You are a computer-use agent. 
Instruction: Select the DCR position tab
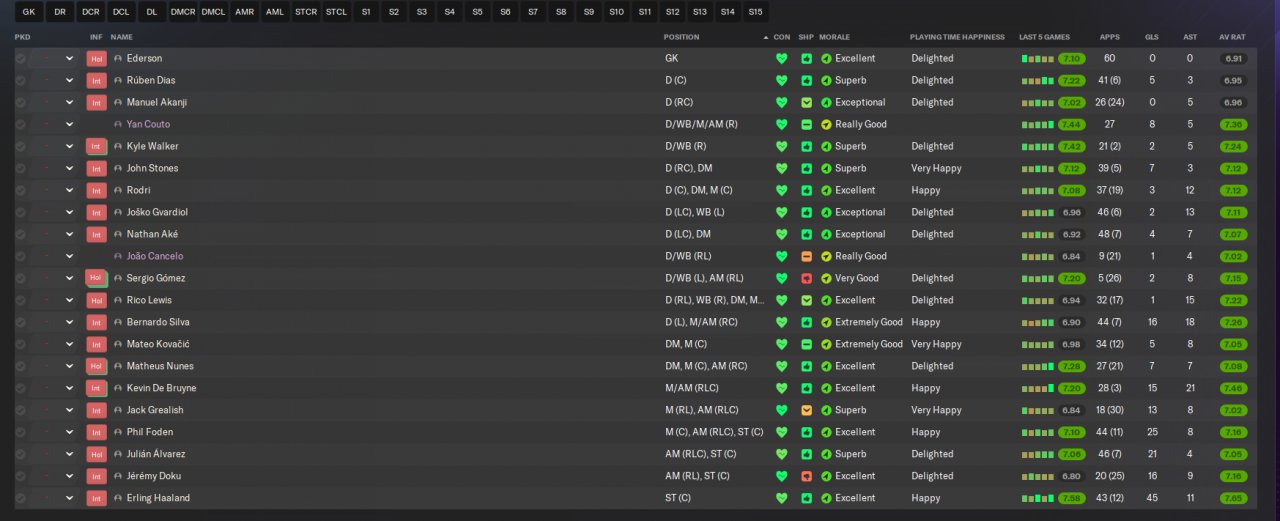(90, 12)
